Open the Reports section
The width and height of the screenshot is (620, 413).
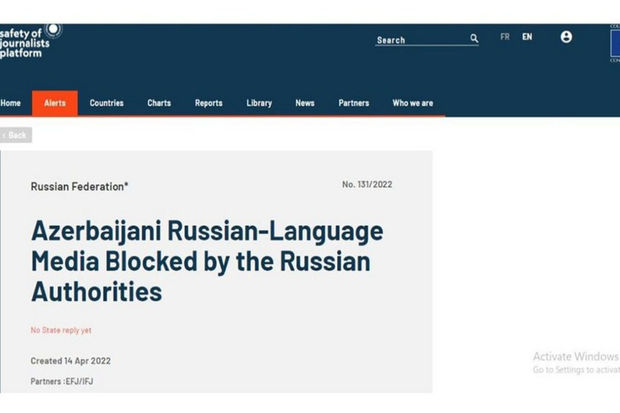(x=209, y=103)
